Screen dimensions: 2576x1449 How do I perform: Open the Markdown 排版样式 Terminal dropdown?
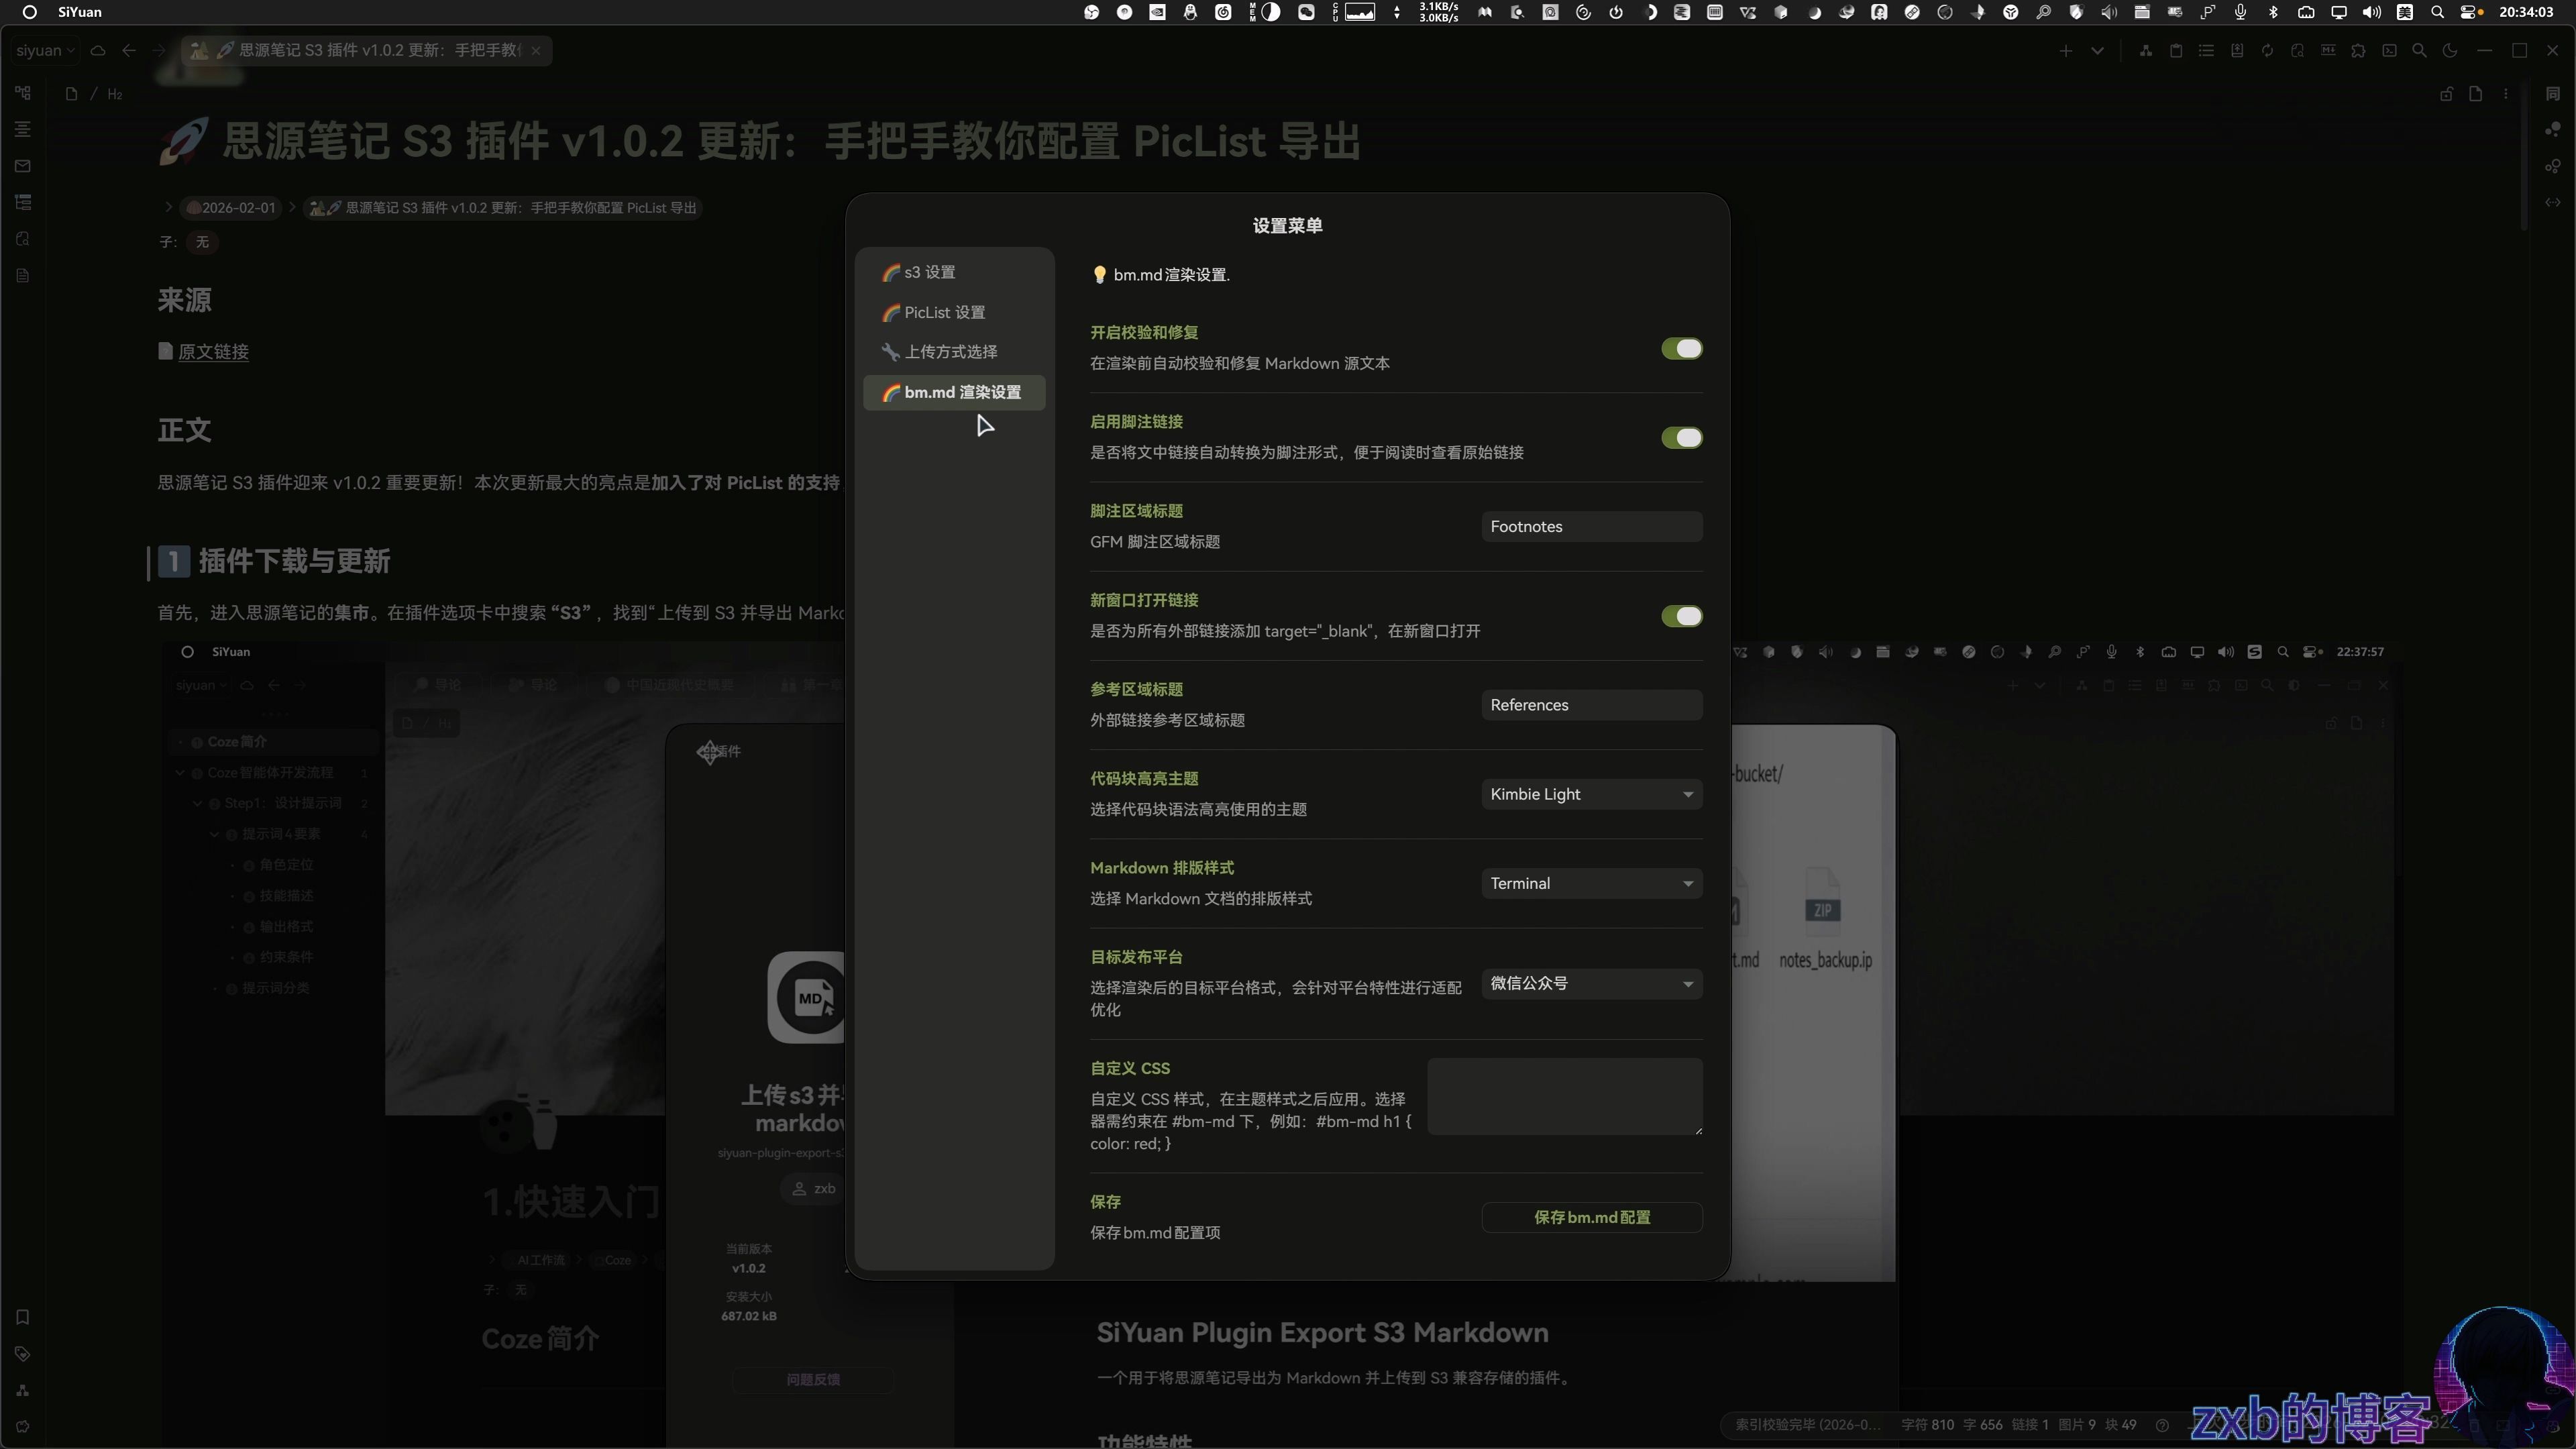1591,883
